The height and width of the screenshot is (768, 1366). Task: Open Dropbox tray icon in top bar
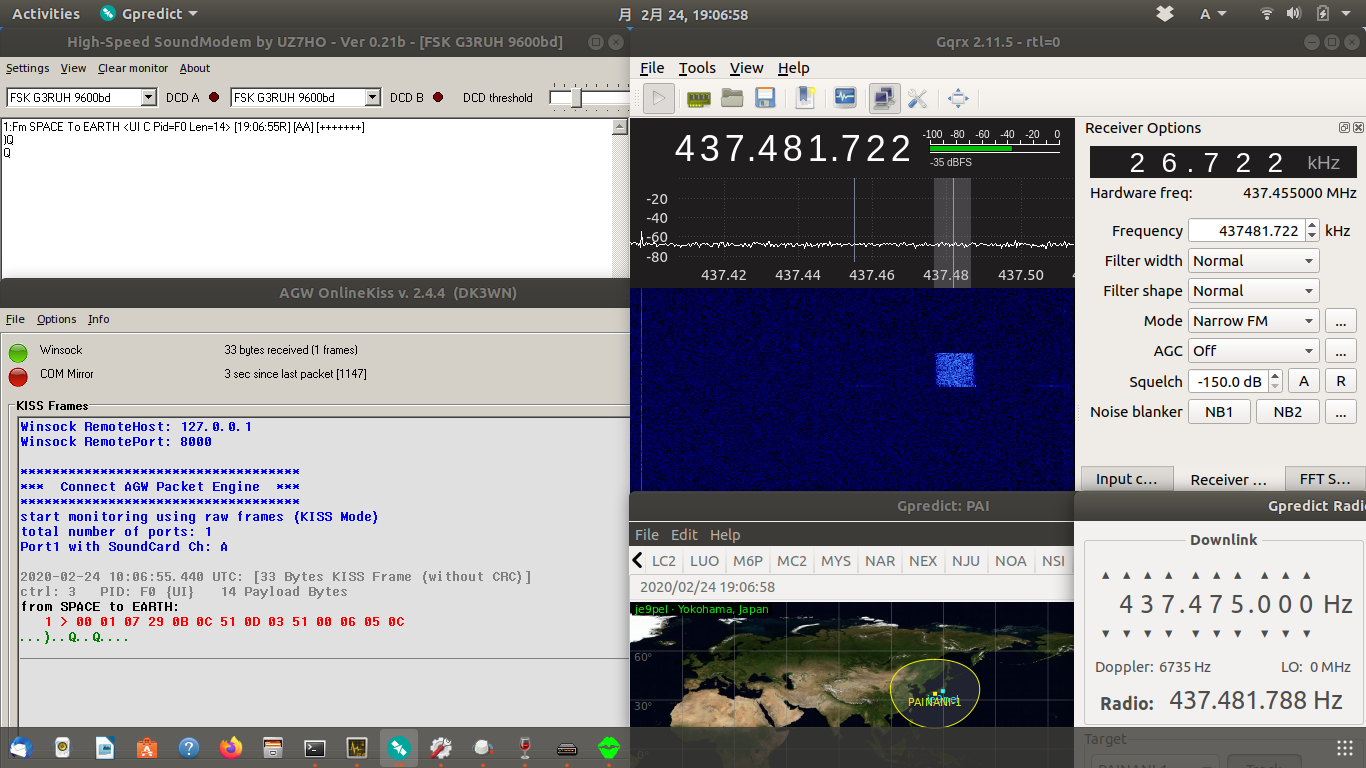(x=1165, y=13)
